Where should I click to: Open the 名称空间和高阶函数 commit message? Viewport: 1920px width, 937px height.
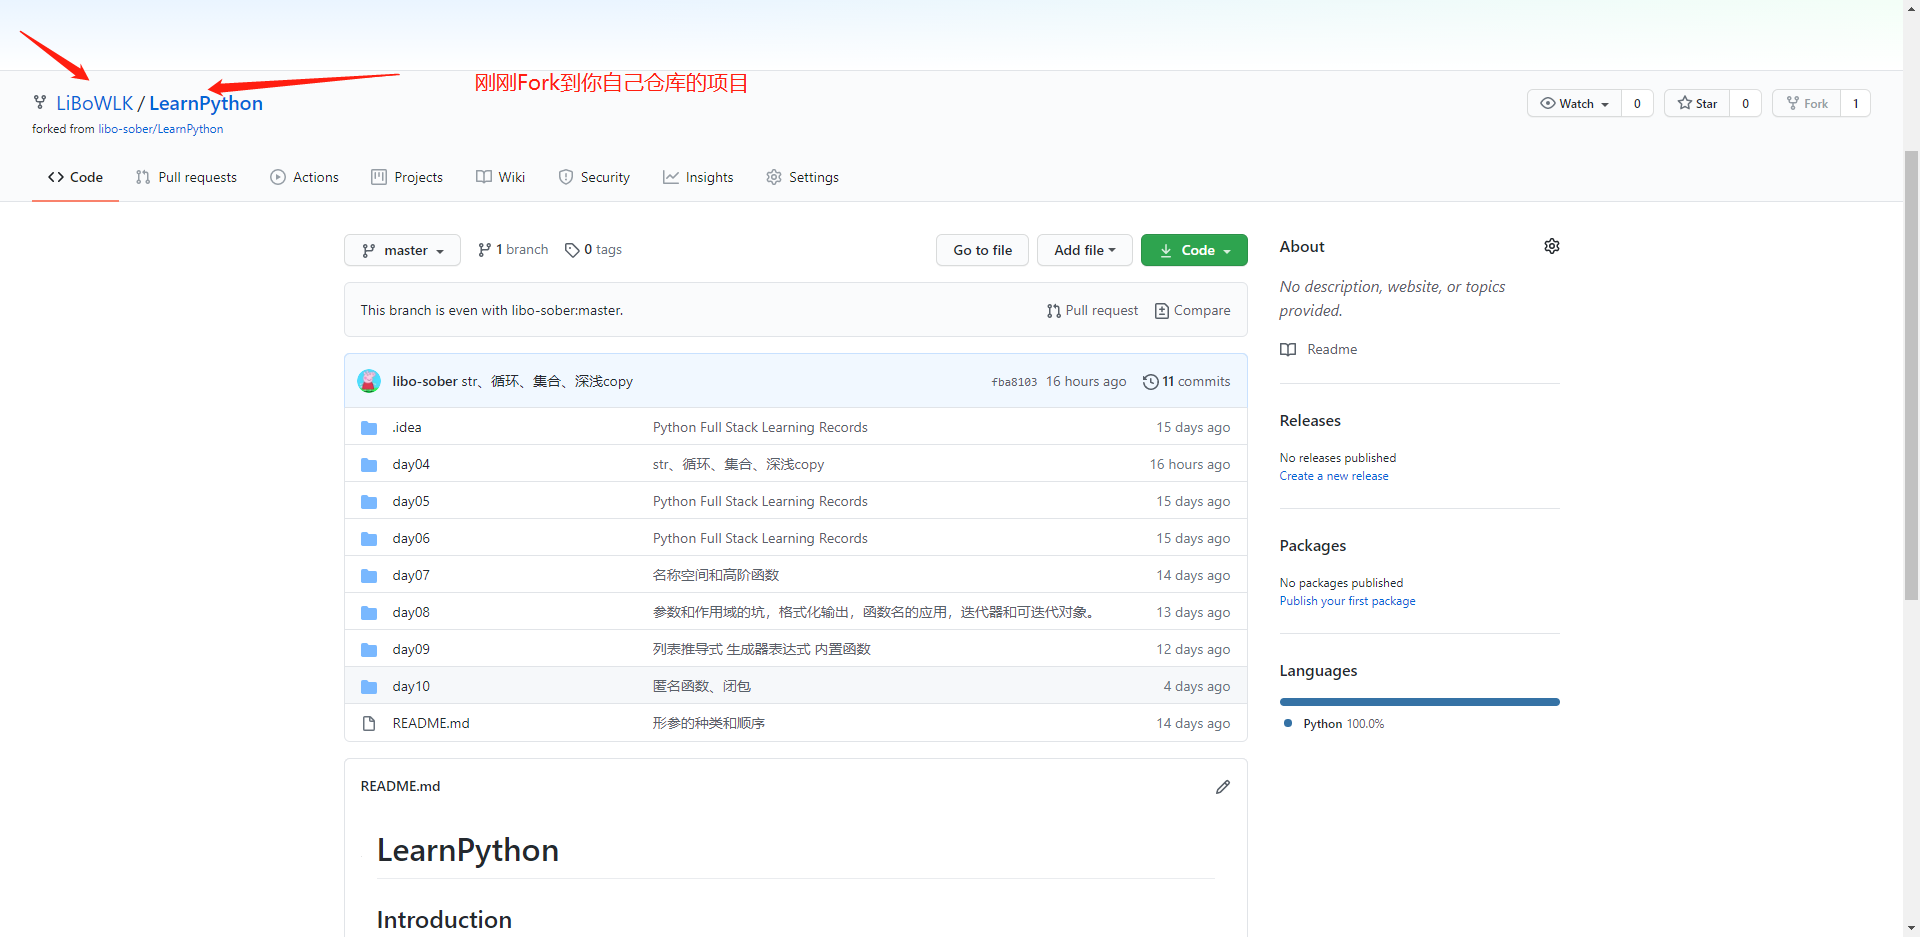click(x=716, y=575)
